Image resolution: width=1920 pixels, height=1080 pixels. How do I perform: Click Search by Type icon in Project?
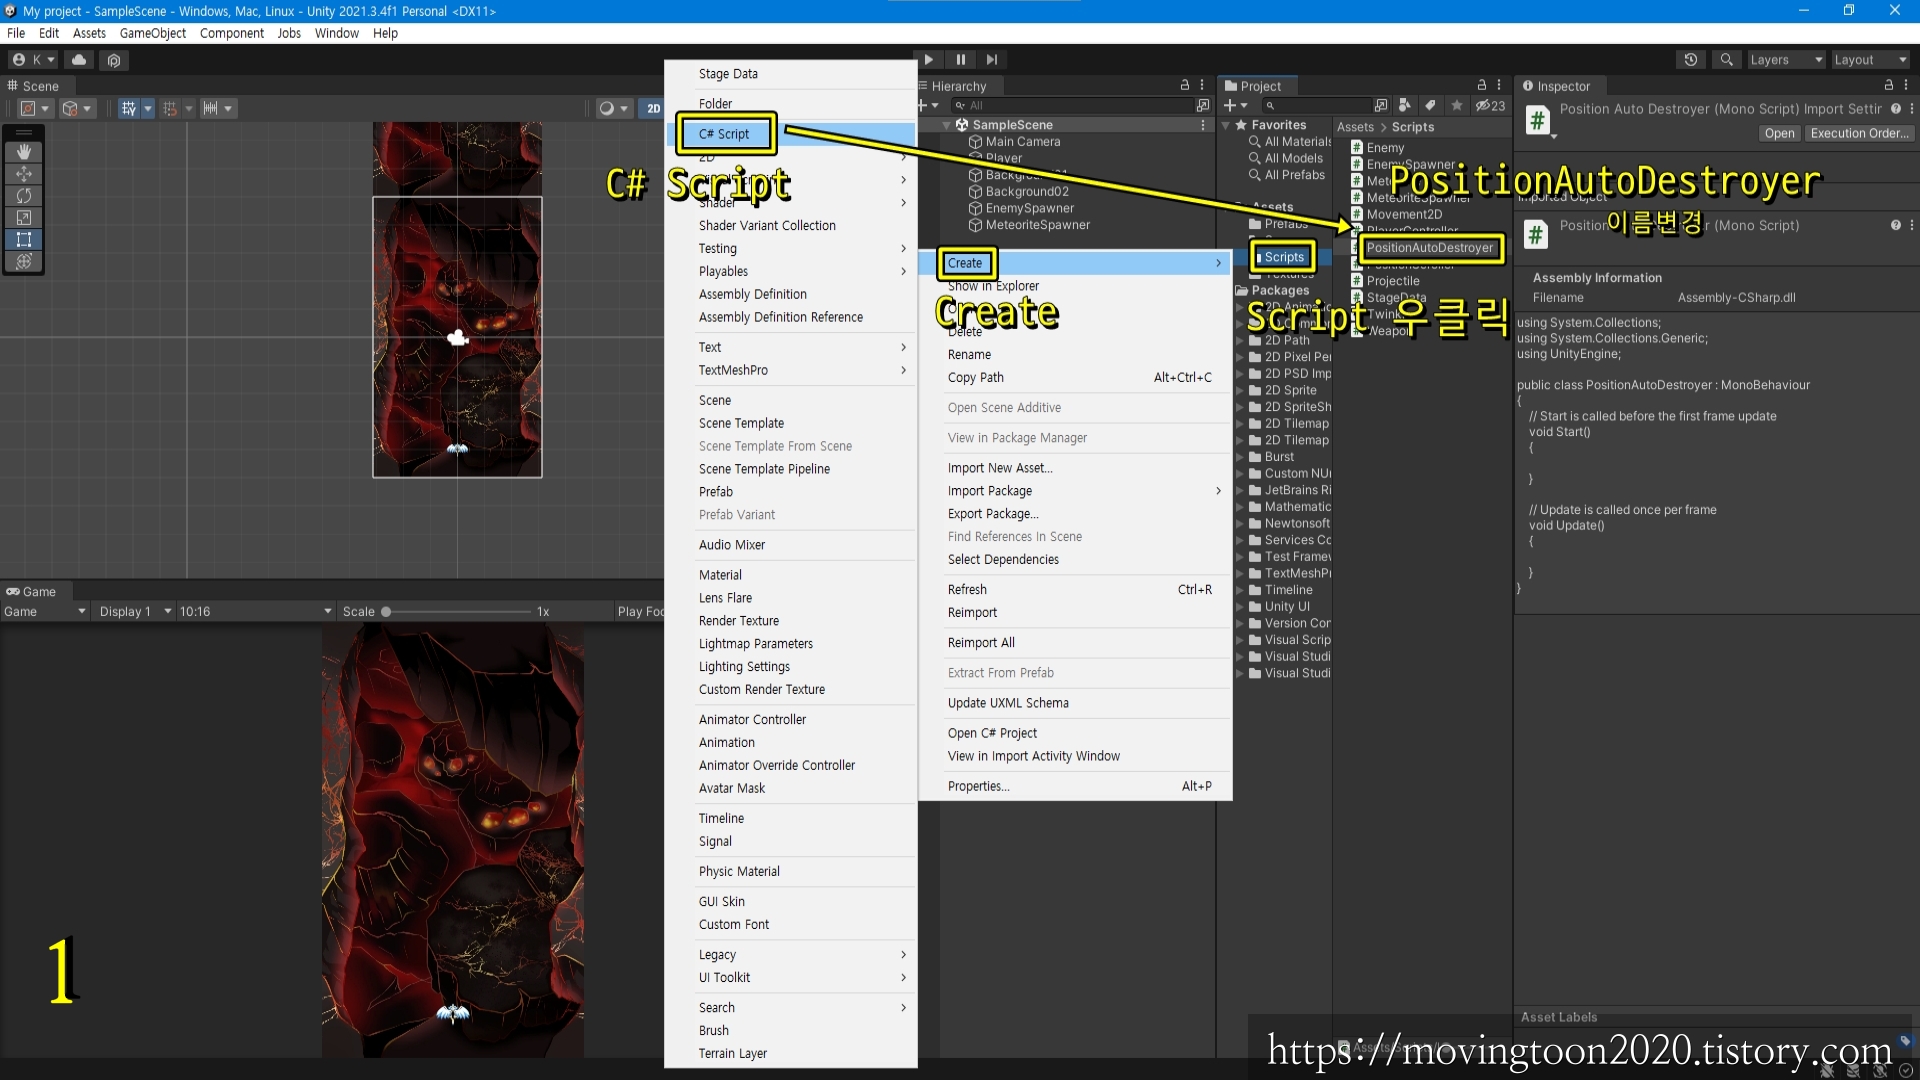tap(1405, 105)
